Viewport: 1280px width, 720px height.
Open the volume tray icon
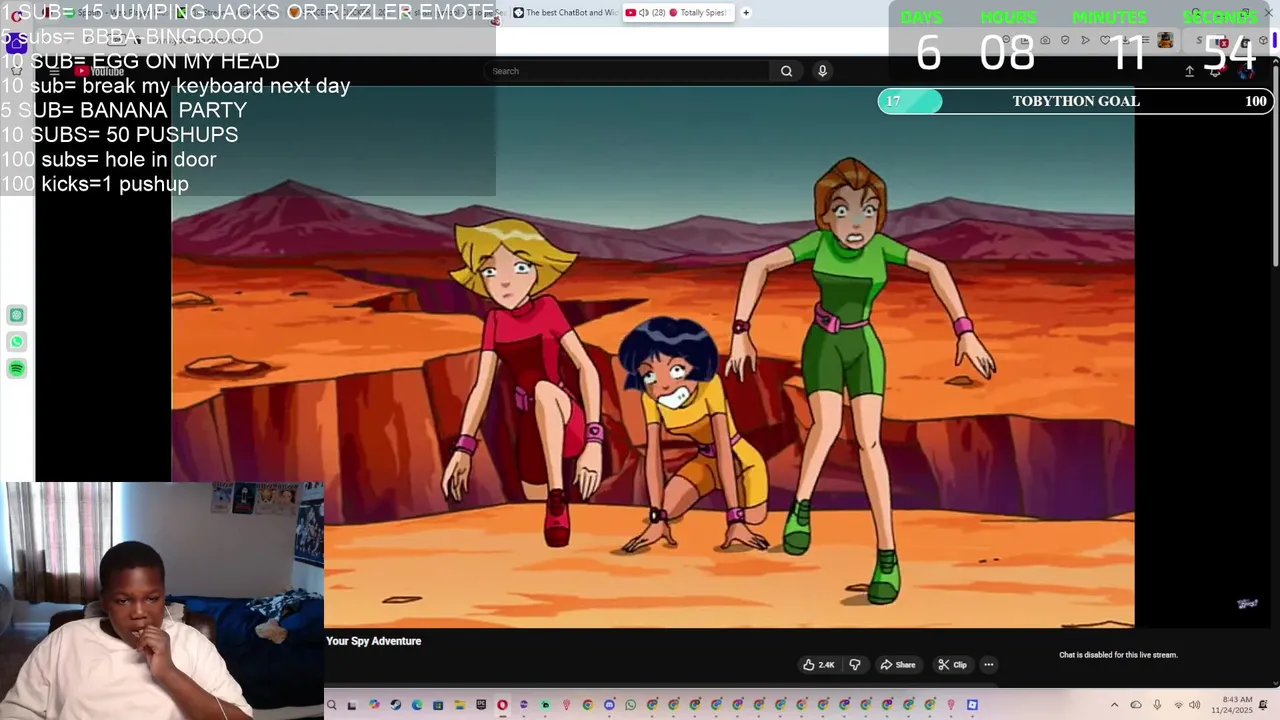pos(1194,705)
